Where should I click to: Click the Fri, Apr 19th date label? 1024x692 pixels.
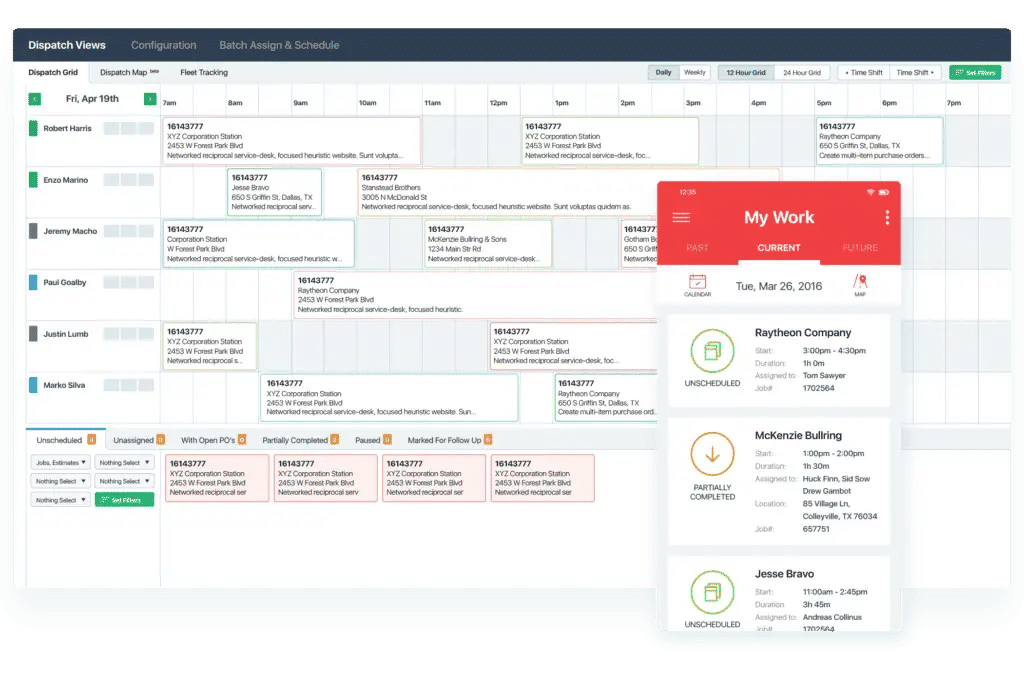click(x=92, y=99)
